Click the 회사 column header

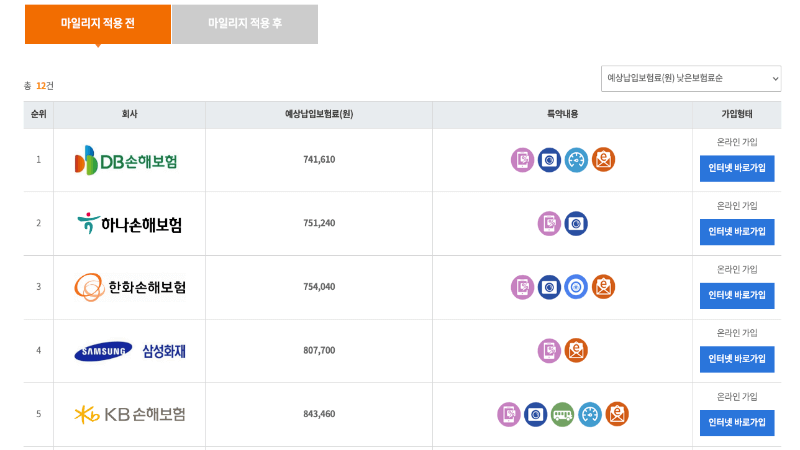[x=130, y=114]
